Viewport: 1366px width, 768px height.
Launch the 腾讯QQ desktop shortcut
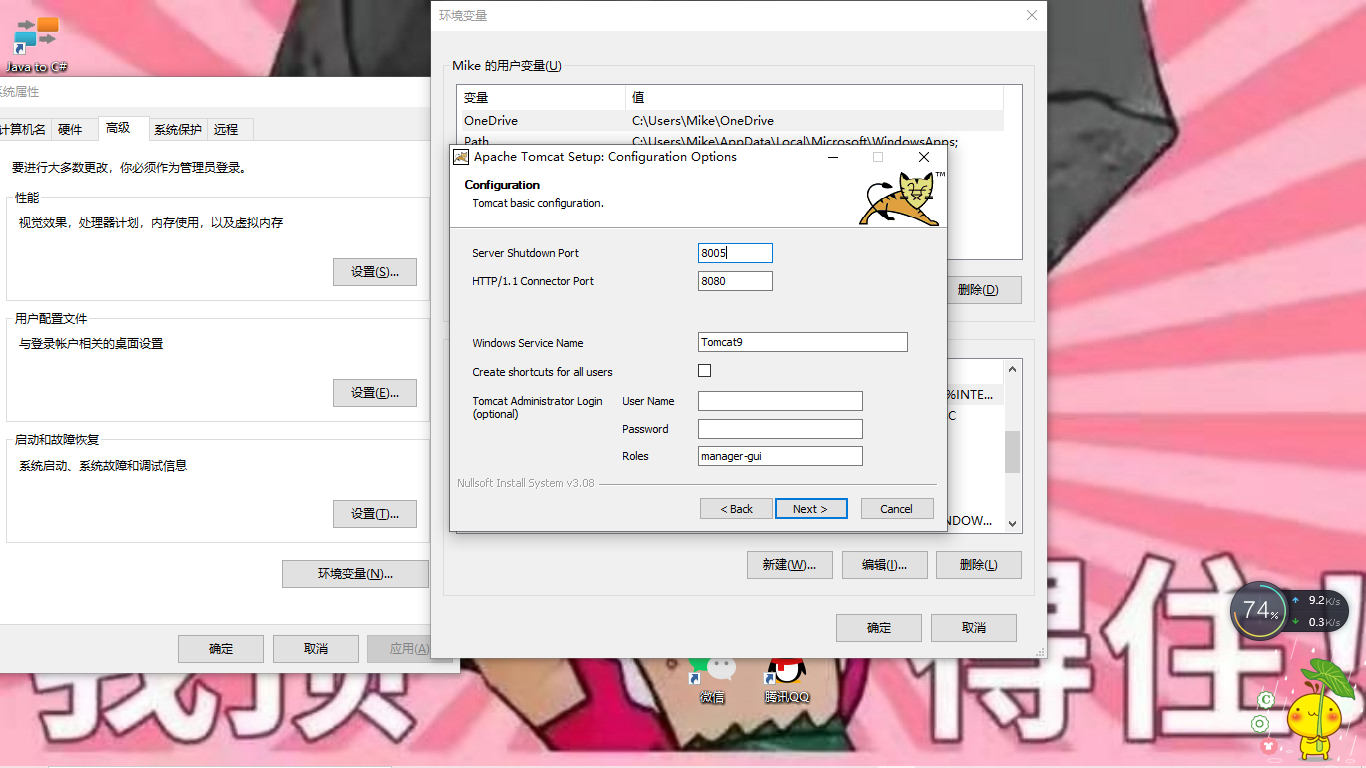(786, 680)
